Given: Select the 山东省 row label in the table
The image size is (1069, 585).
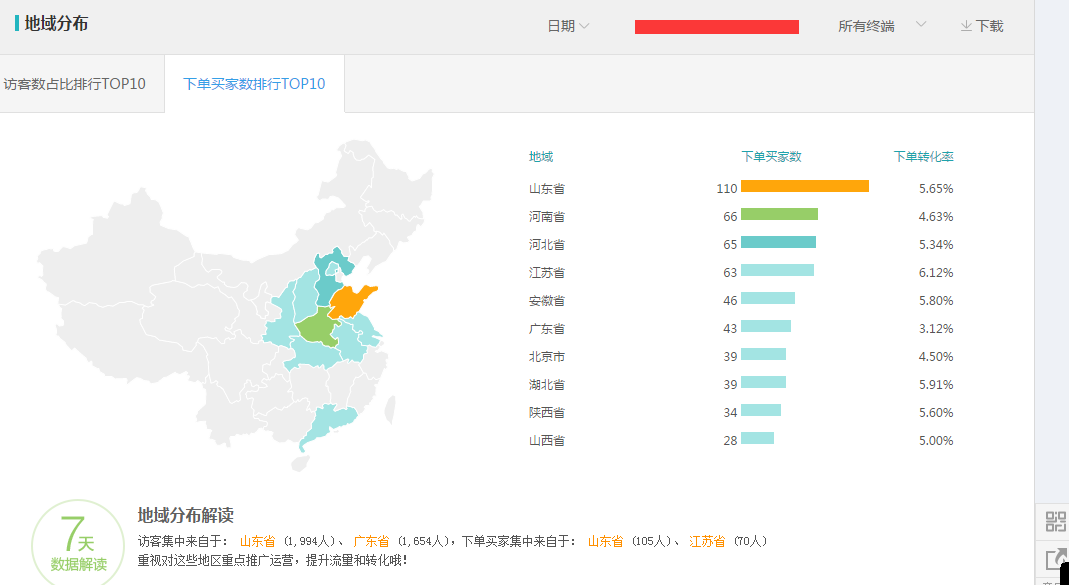Looking at the screenshot, I should tap(547, 189).
